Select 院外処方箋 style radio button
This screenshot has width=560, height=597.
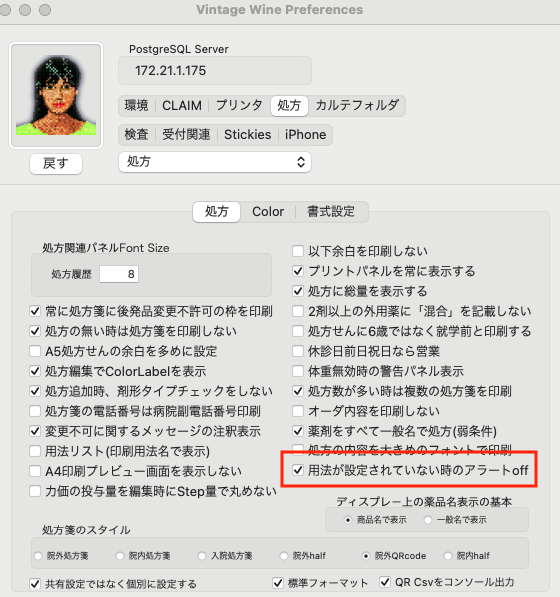[38, 556]
